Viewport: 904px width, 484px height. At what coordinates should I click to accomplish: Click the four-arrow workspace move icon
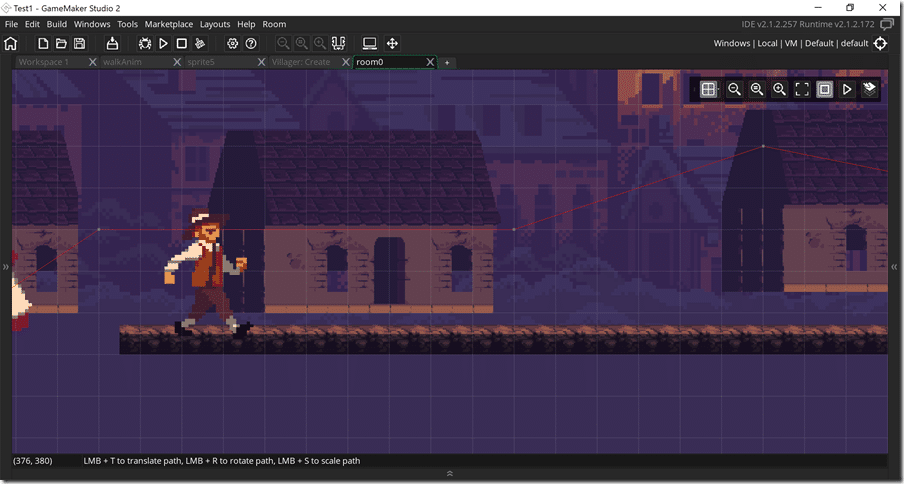(392, 43)
